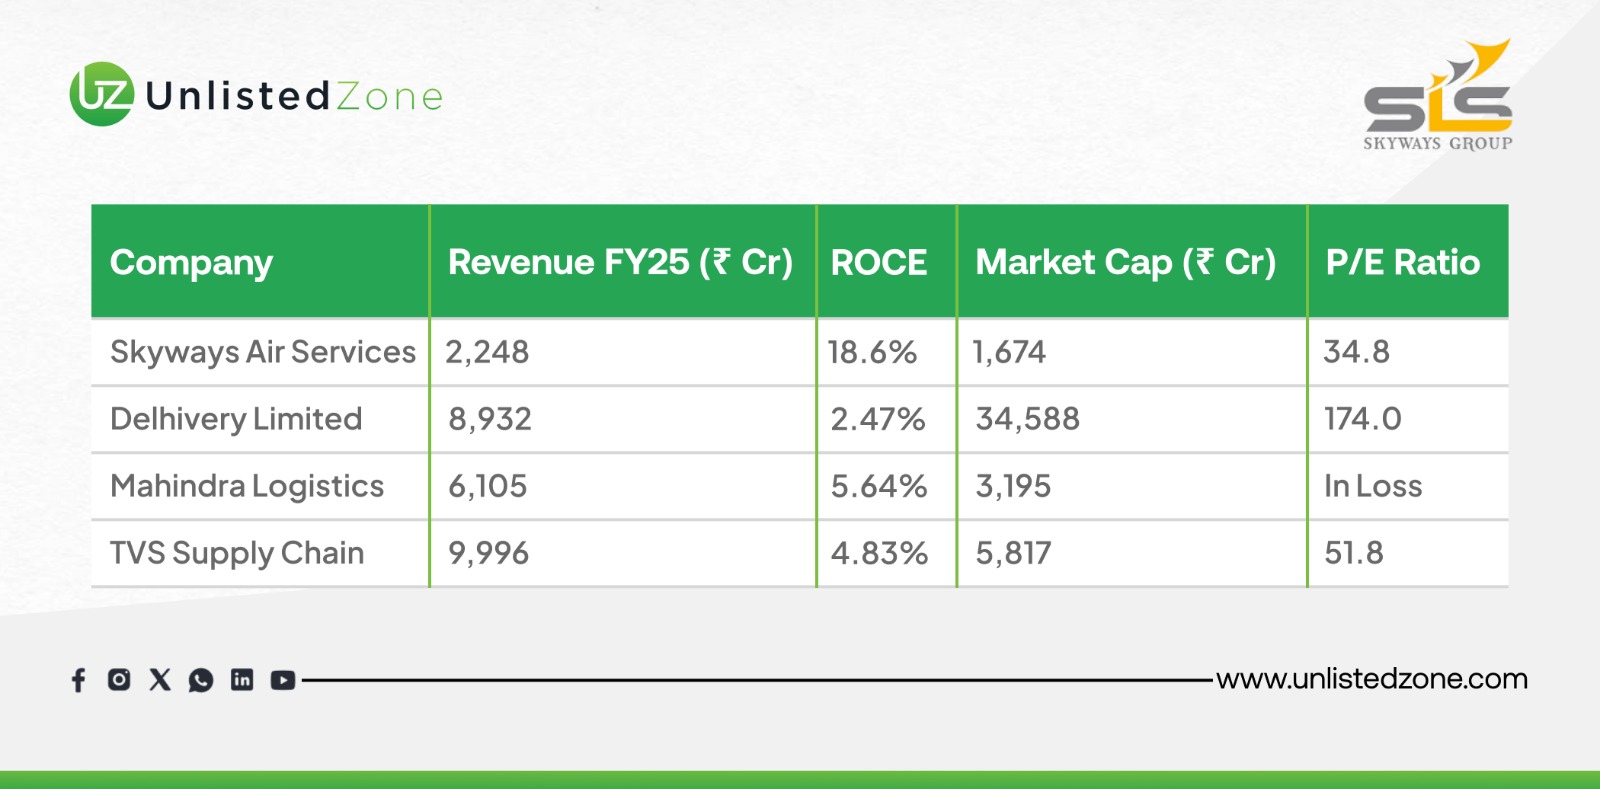Click the Facebook icon
Image resolution: width=1600 pixels, height=789 pixels.
click(79, 680)
